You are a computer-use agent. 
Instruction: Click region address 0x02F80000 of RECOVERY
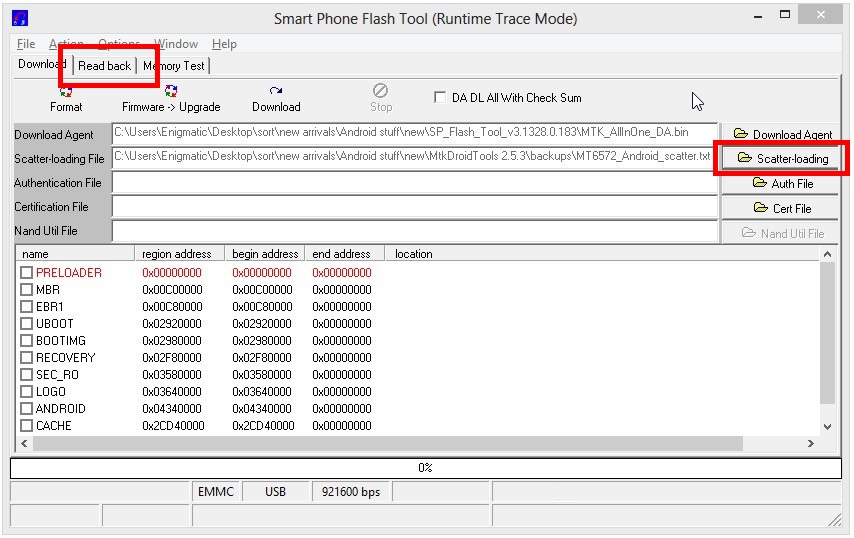click(x=172, y=358)
